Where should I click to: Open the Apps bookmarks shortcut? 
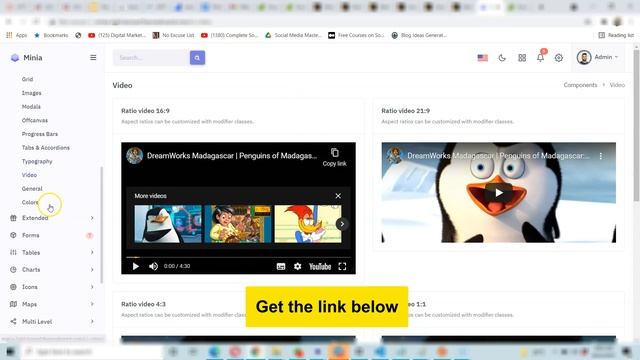(x=17, y=35)
